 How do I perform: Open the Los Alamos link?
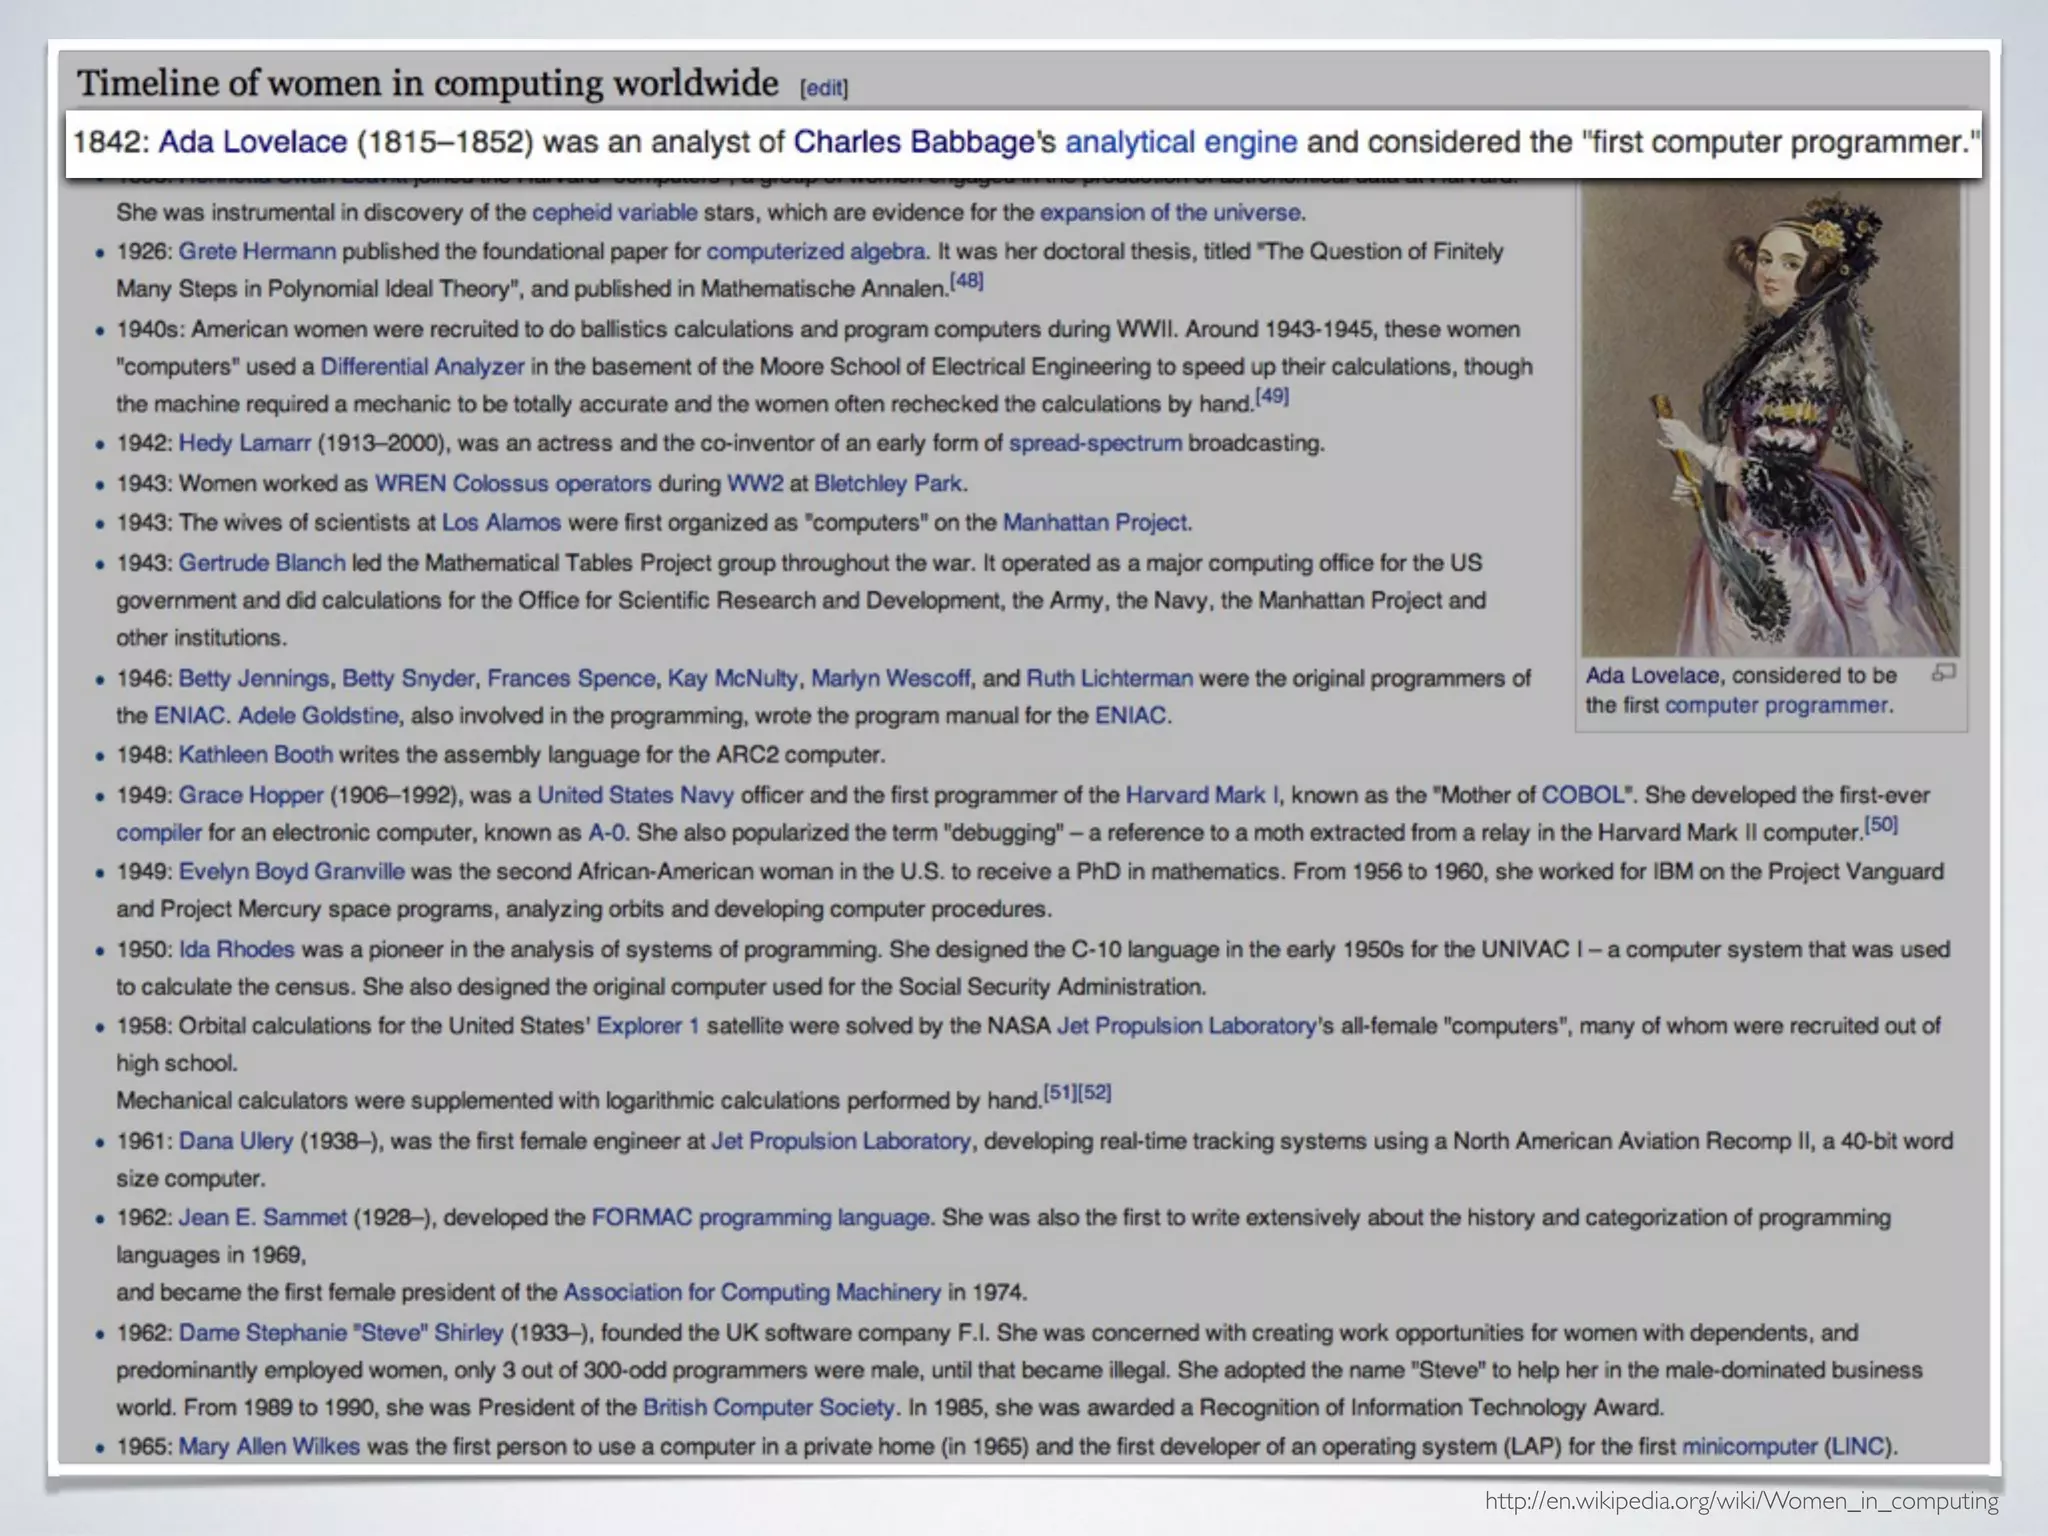pyautogui.click(x=501, y=523)
